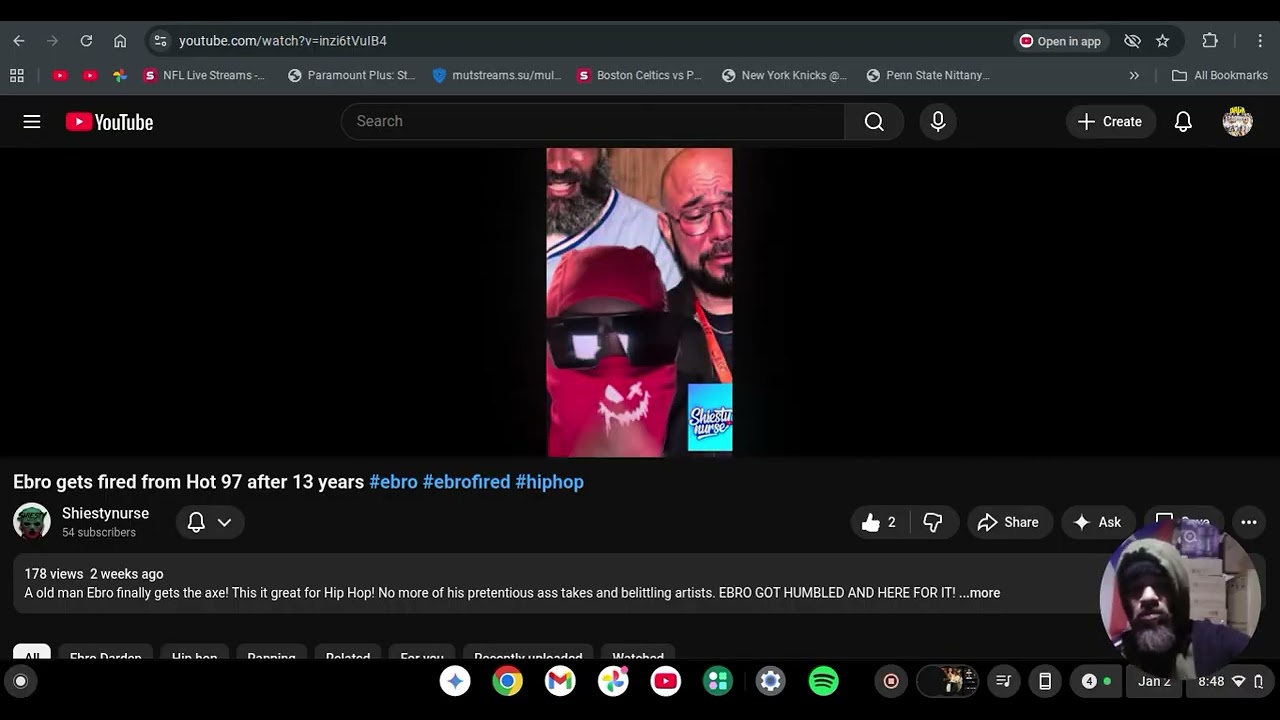The image size is (1280, 720).
Task: Click the Ask button
Action: pyautogui.click(x=1097, y=522)
